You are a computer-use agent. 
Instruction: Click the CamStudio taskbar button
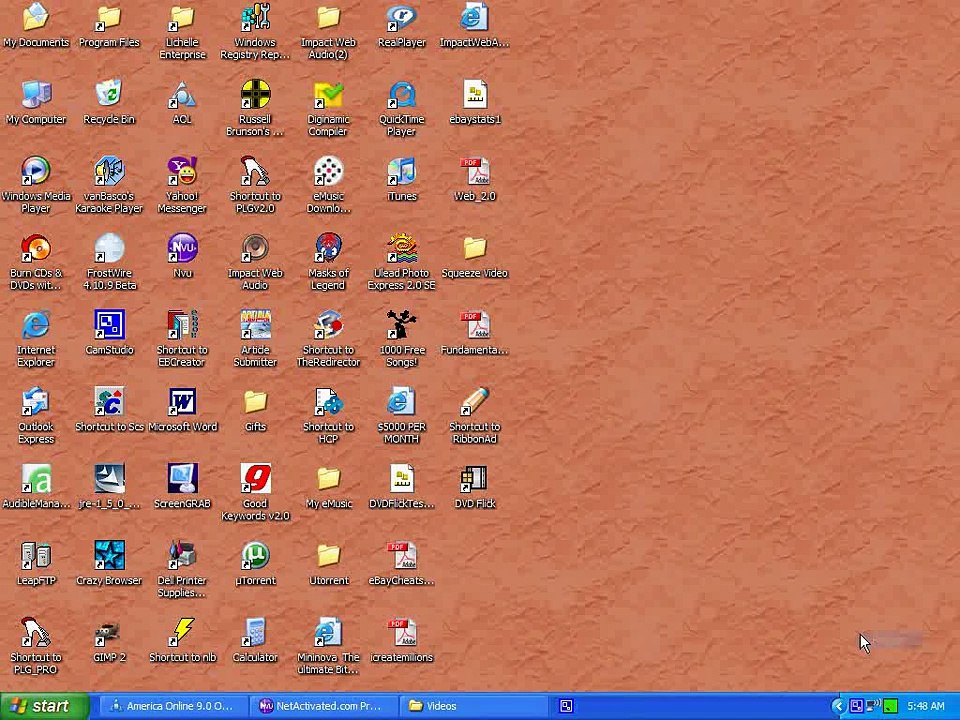566,707
